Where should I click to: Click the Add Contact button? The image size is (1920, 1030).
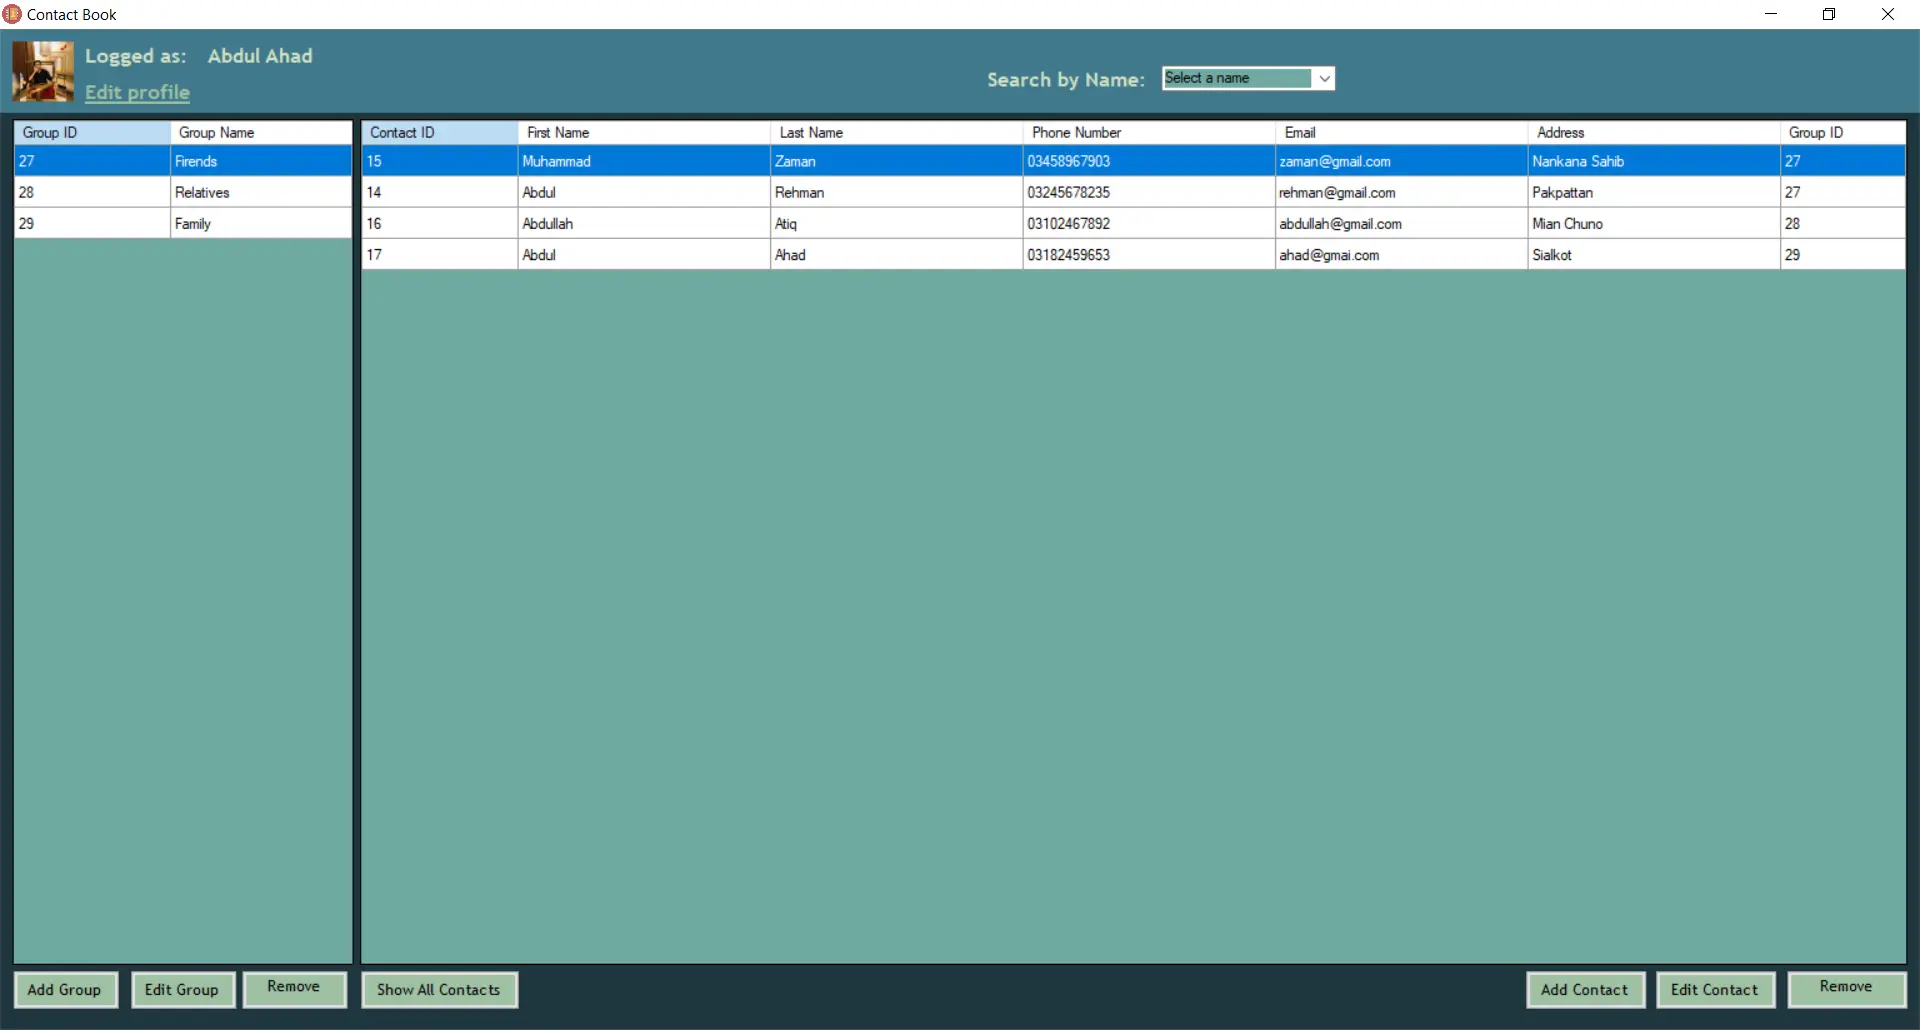coord(1585,990)
